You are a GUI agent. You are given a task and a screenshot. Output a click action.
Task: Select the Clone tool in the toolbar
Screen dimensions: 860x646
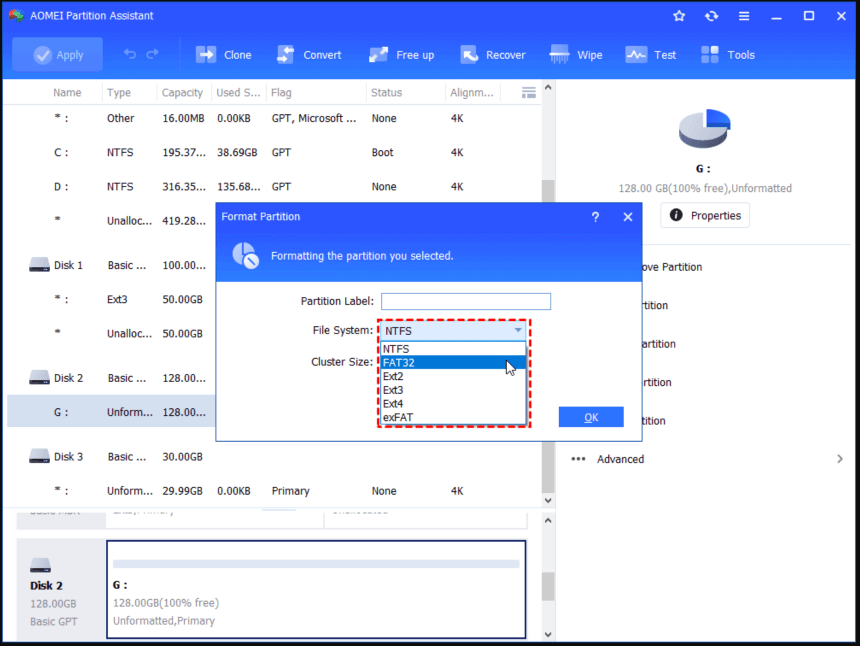click(x=224, y=55)
